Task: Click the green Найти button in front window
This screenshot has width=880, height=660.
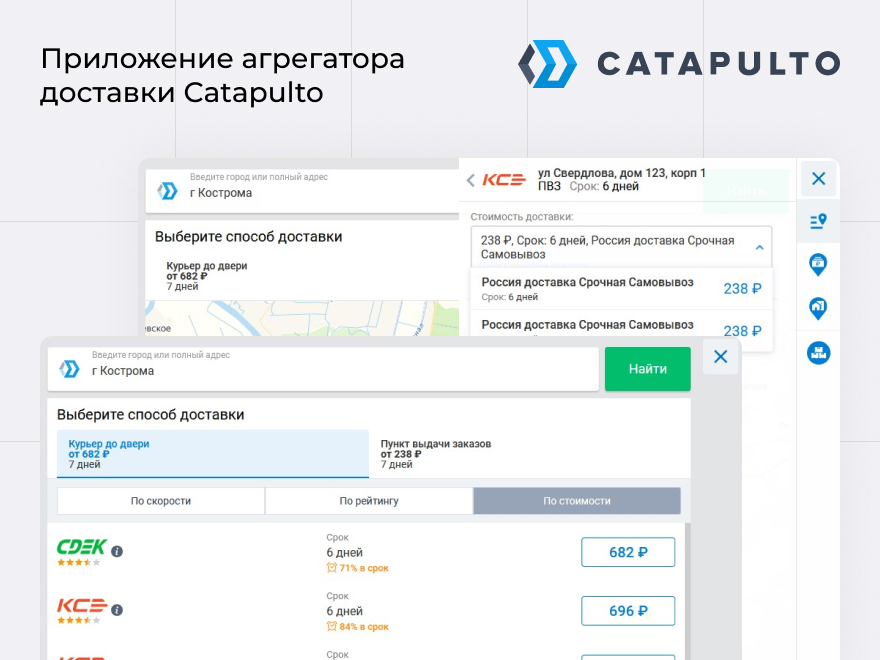Action: click(648, 369)
